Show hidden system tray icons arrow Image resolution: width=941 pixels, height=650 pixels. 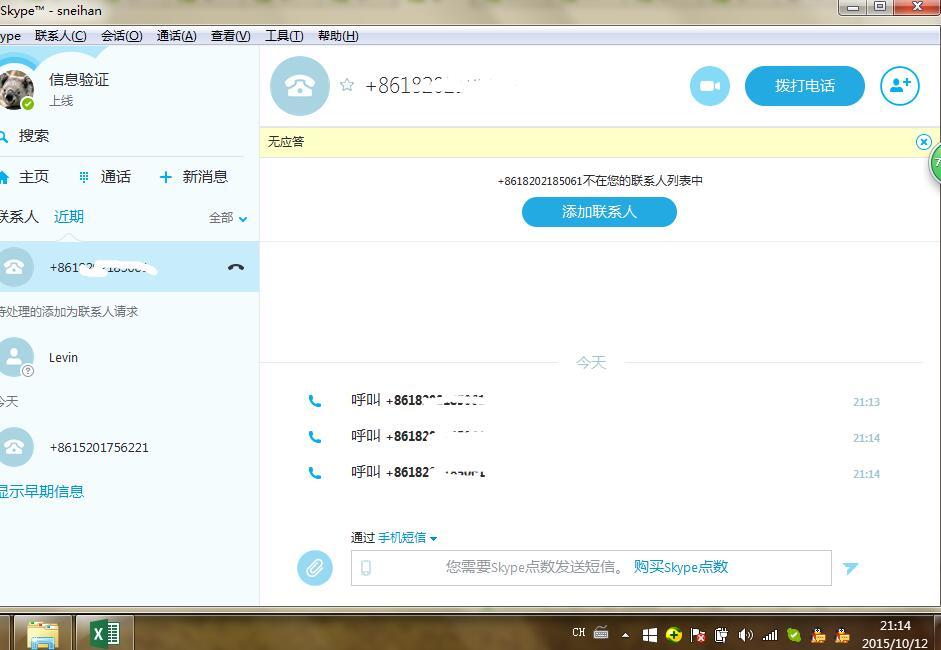coord(626,635)
